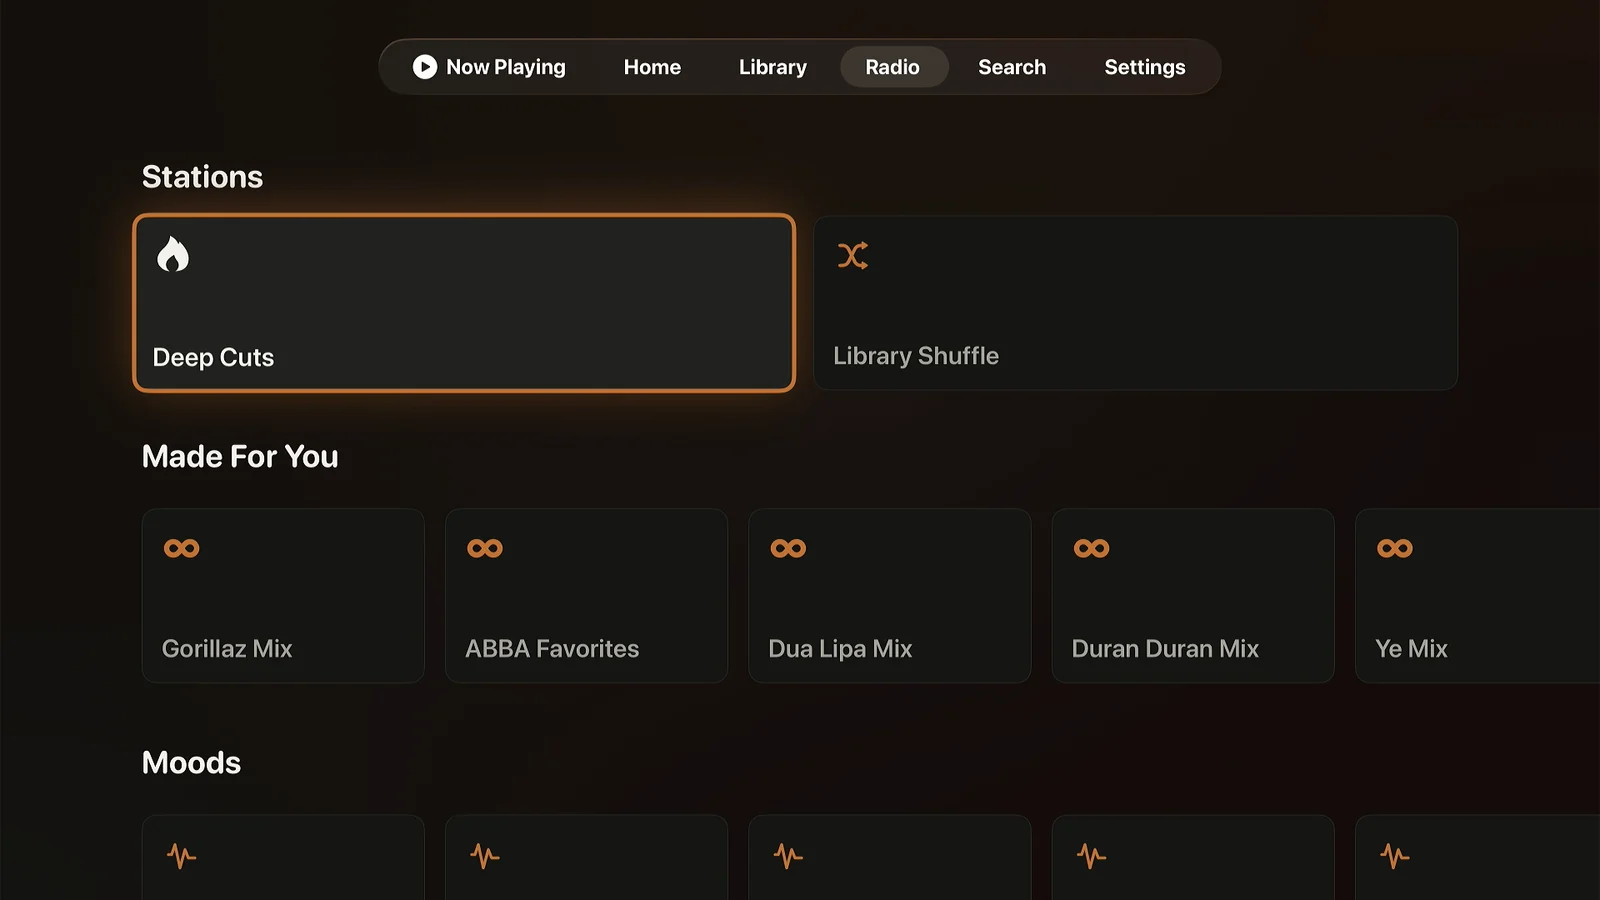This screenshot has width=1600, height=900.
Task: Select the Radio tab
Action: click(893, 67)
